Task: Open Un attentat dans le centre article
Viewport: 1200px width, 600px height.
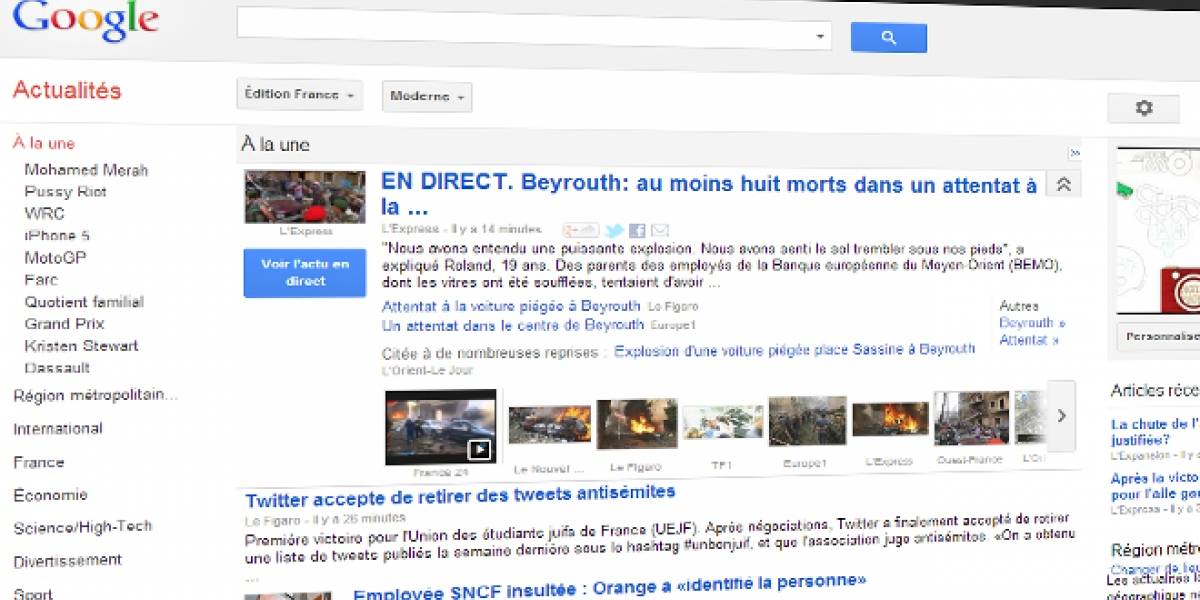Action: coord(513,325)
